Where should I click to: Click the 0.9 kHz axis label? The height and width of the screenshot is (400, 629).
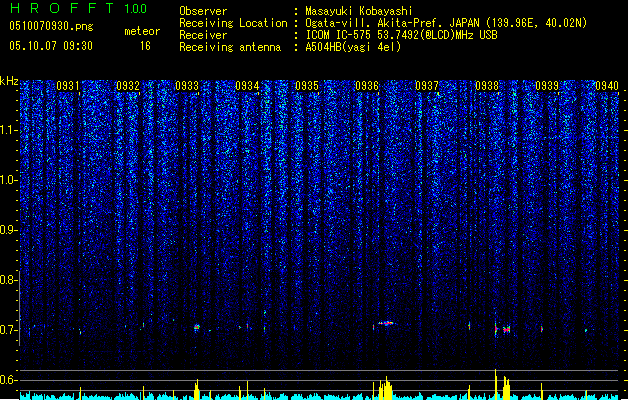[x=8, y=230]
